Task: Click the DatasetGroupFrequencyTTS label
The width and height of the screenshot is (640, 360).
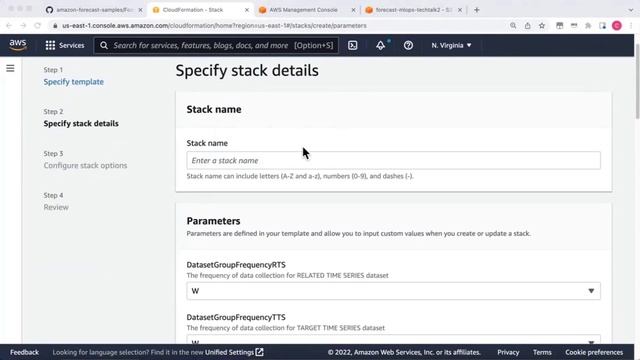Action: click(x=236, y=317)
